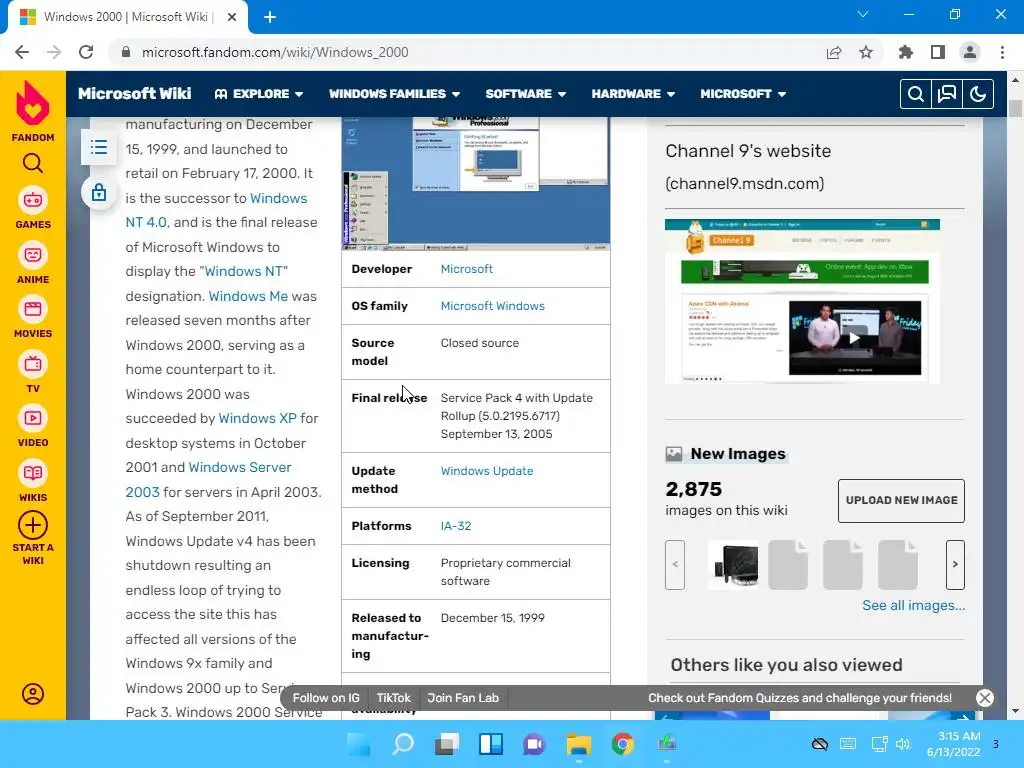Open the Windows Start menu
1024x768 pixels.
coord(359,744)
